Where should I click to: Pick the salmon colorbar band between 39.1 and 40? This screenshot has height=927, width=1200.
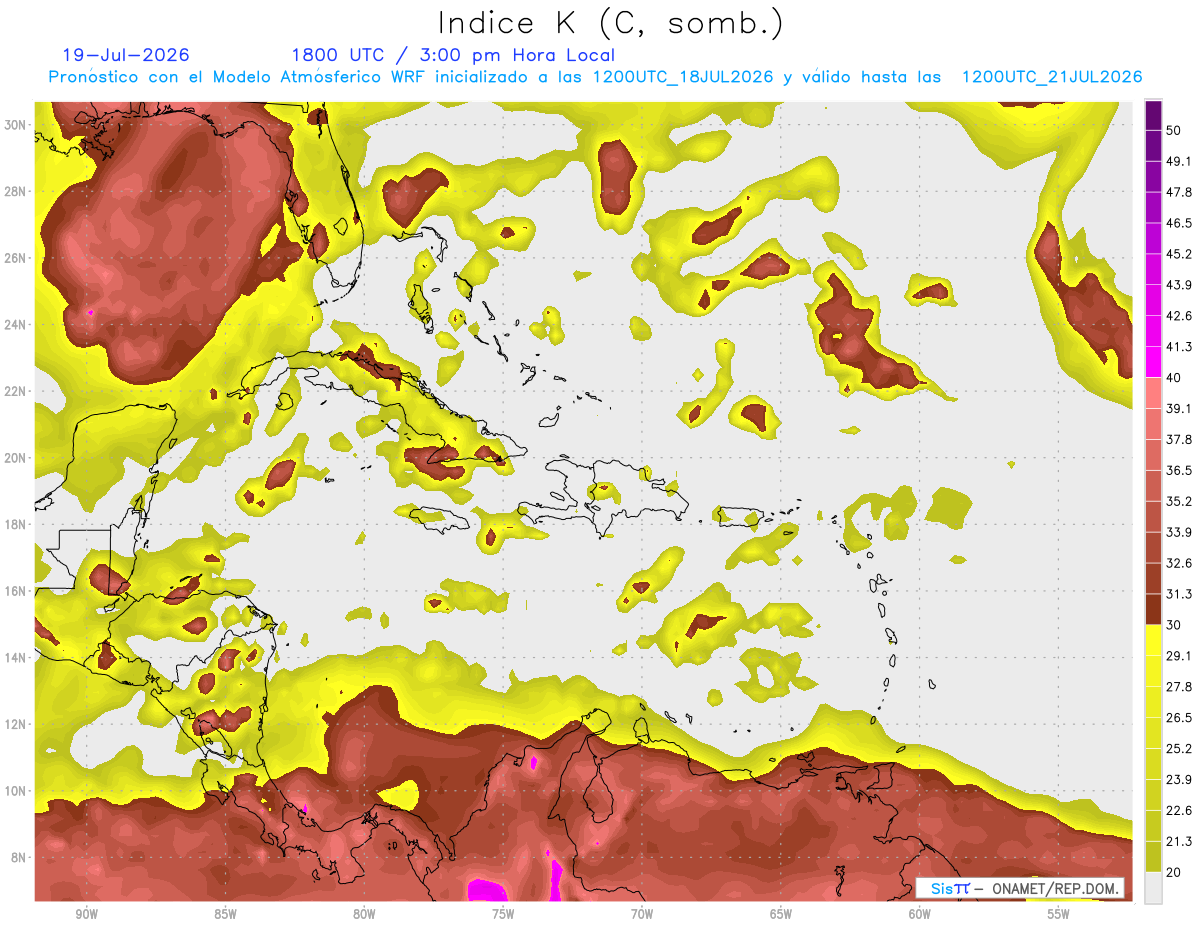(1154, 393)
